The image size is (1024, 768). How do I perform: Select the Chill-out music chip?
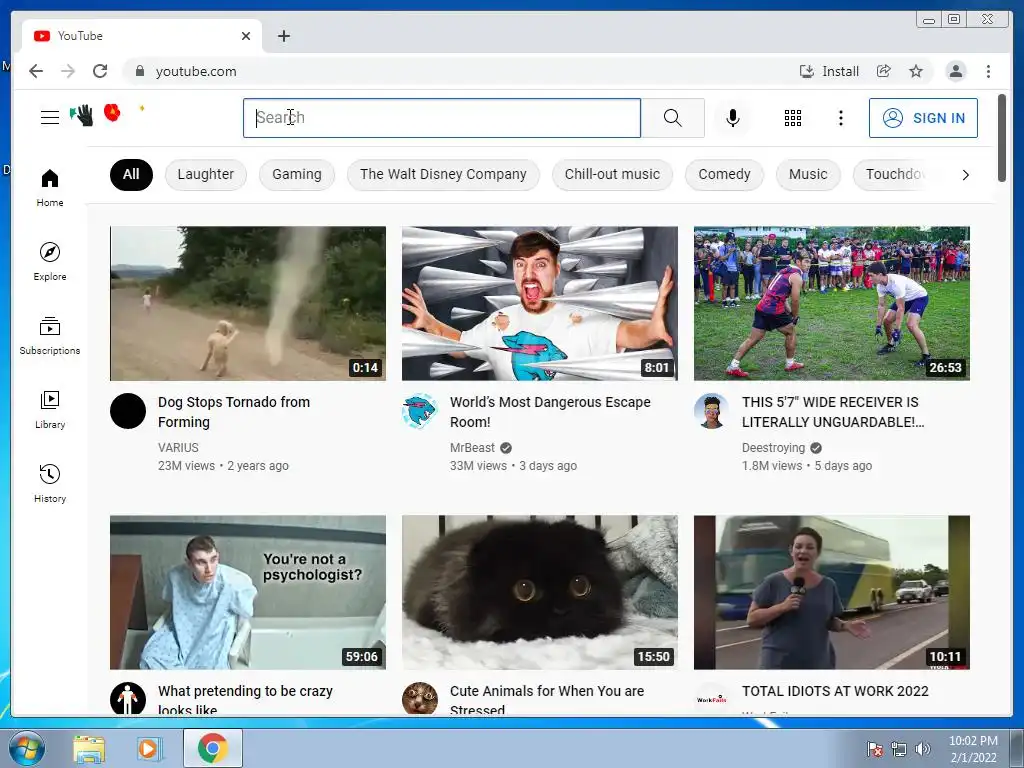613,174
